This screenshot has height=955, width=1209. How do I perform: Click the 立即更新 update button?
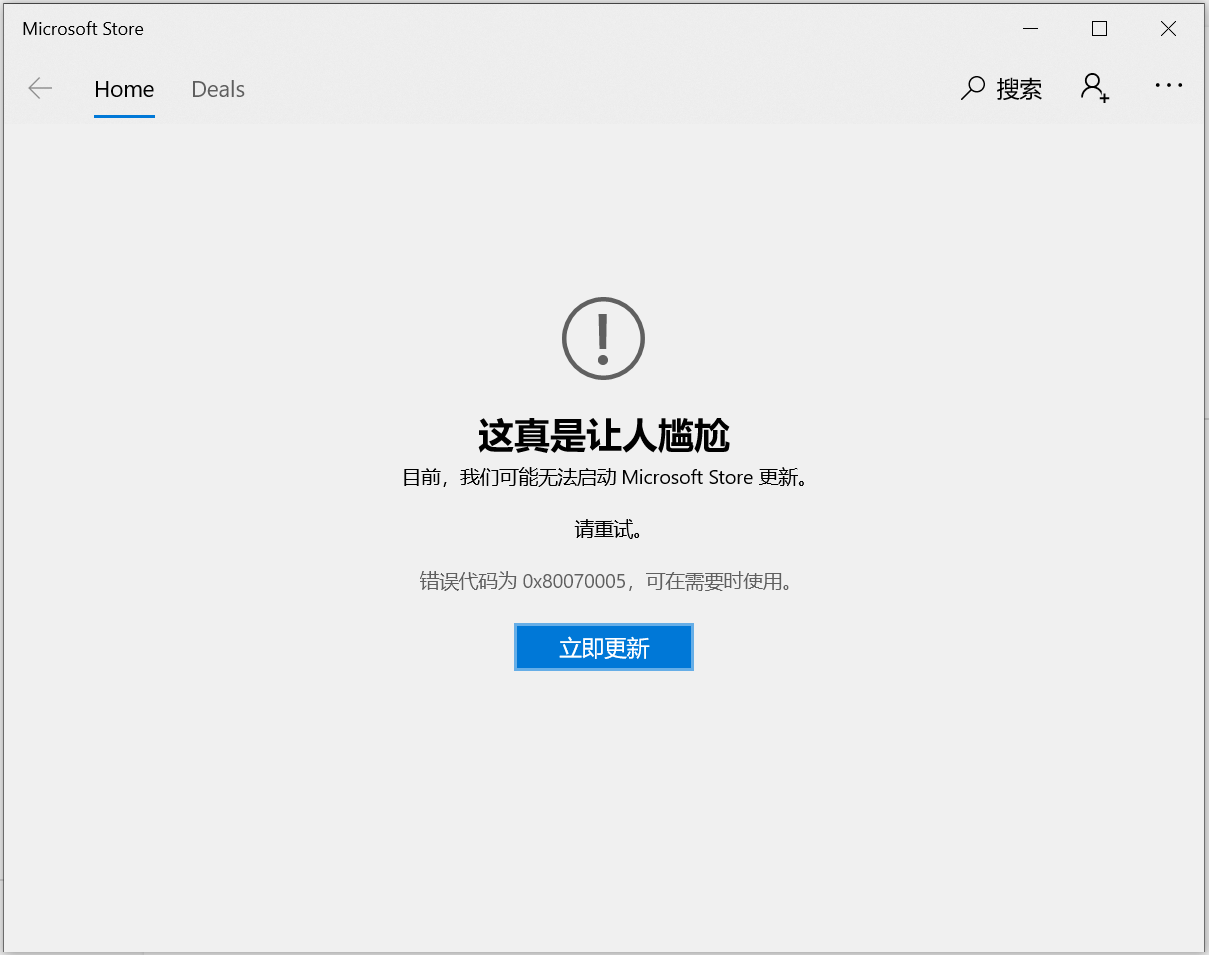pyautogui.click(x=603, y=646)
